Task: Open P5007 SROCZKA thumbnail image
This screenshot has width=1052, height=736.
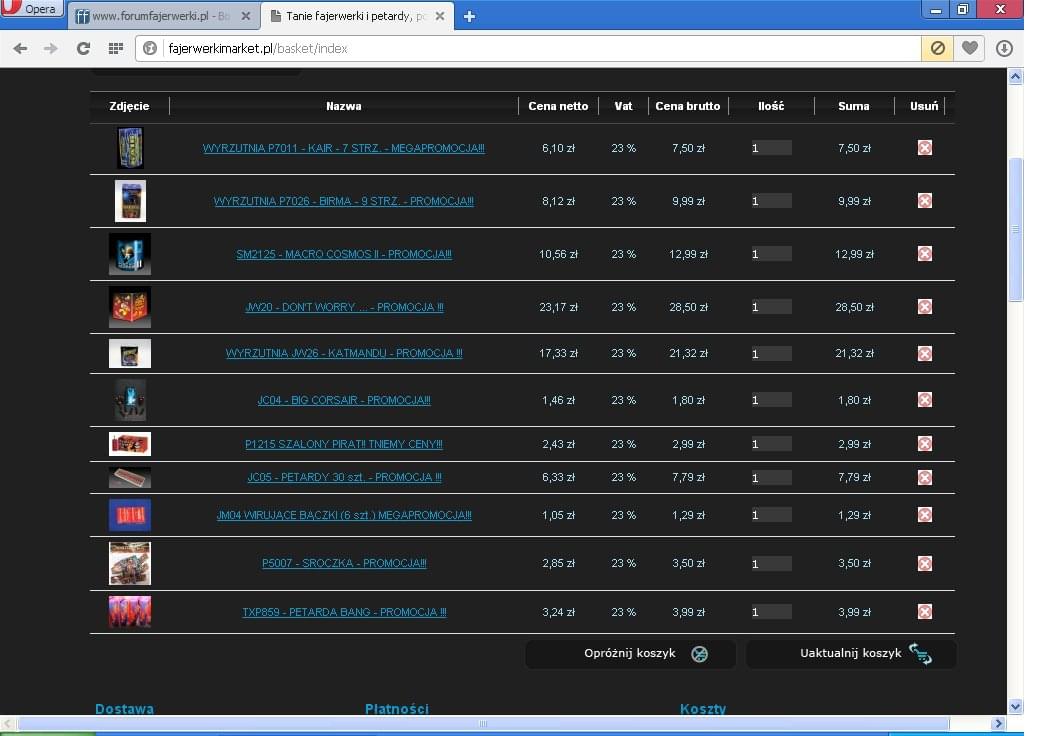Action: [129, 564]
